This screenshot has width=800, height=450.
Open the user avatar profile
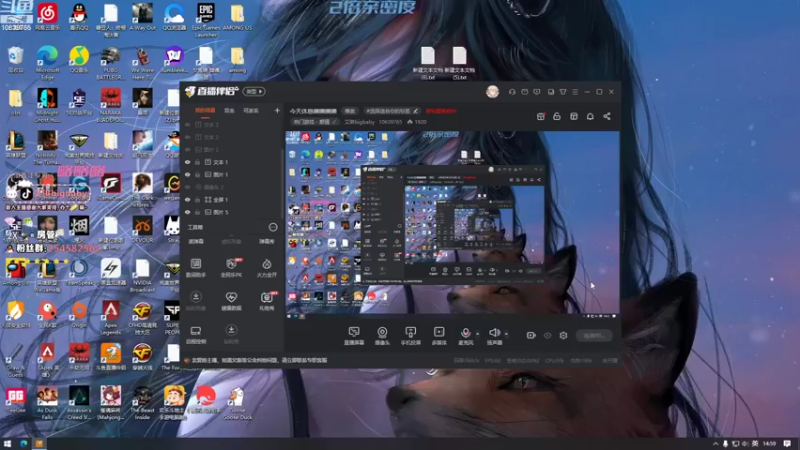[492, 92]
